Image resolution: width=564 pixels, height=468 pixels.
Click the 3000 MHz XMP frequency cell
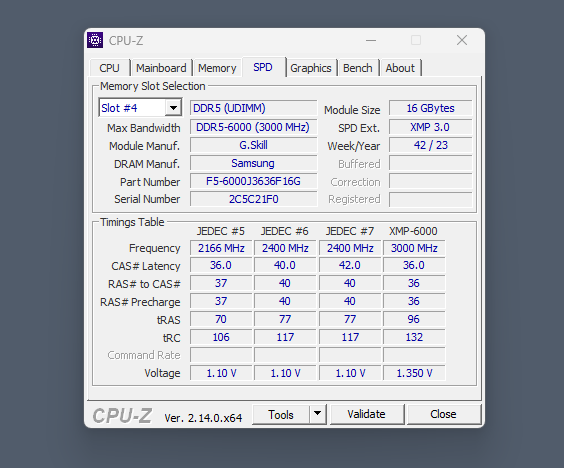coord(414,248)
